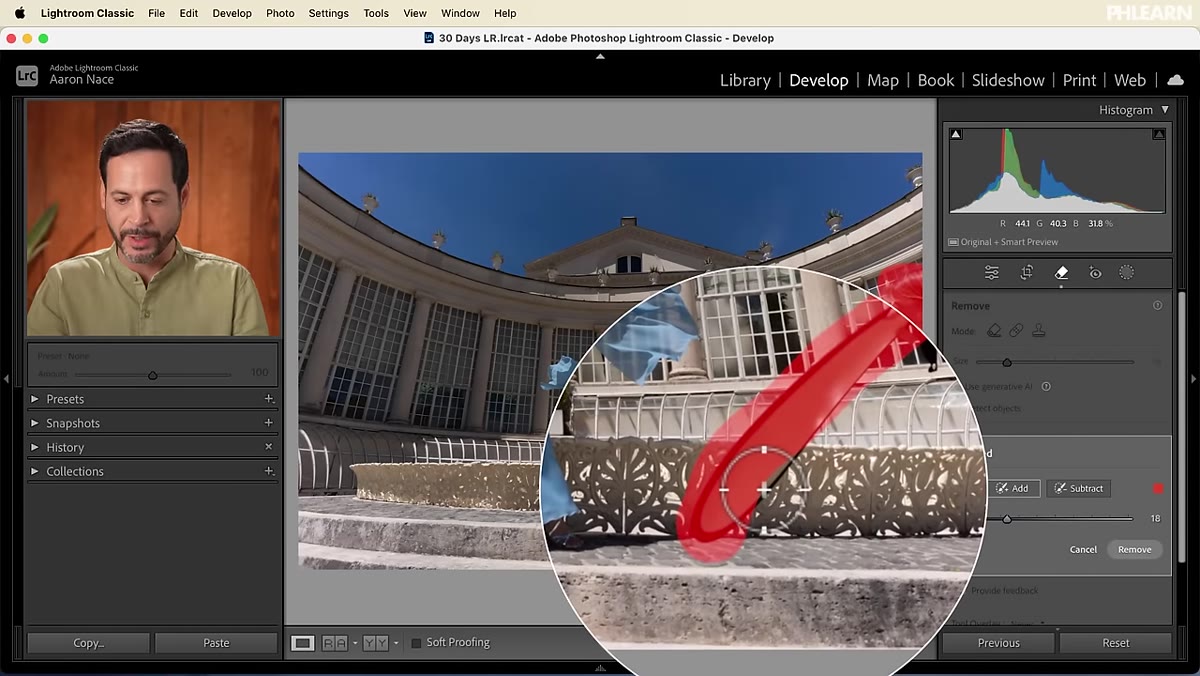Open the File menu
The height and width of the screenshot is (676, 1200).
pyautogui.click(x=156, y=13)
